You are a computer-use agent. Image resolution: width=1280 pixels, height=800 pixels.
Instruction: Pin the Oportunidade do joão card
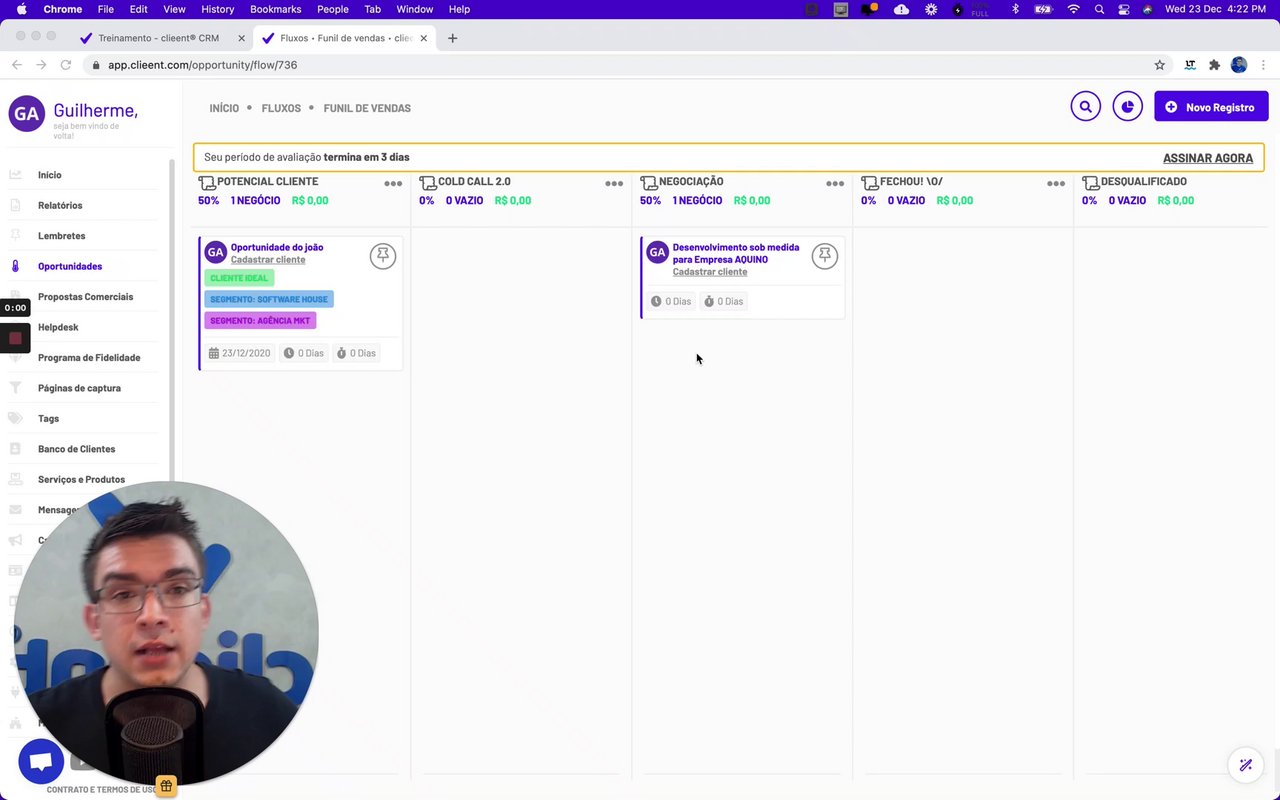point(382,256)
